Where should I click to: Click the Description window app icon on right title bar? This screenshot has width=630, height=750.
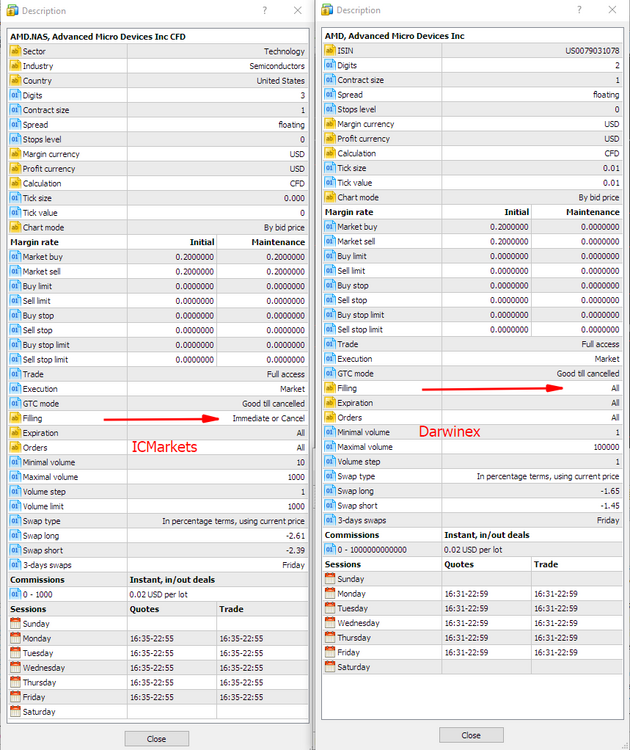[x=327, y=10]
